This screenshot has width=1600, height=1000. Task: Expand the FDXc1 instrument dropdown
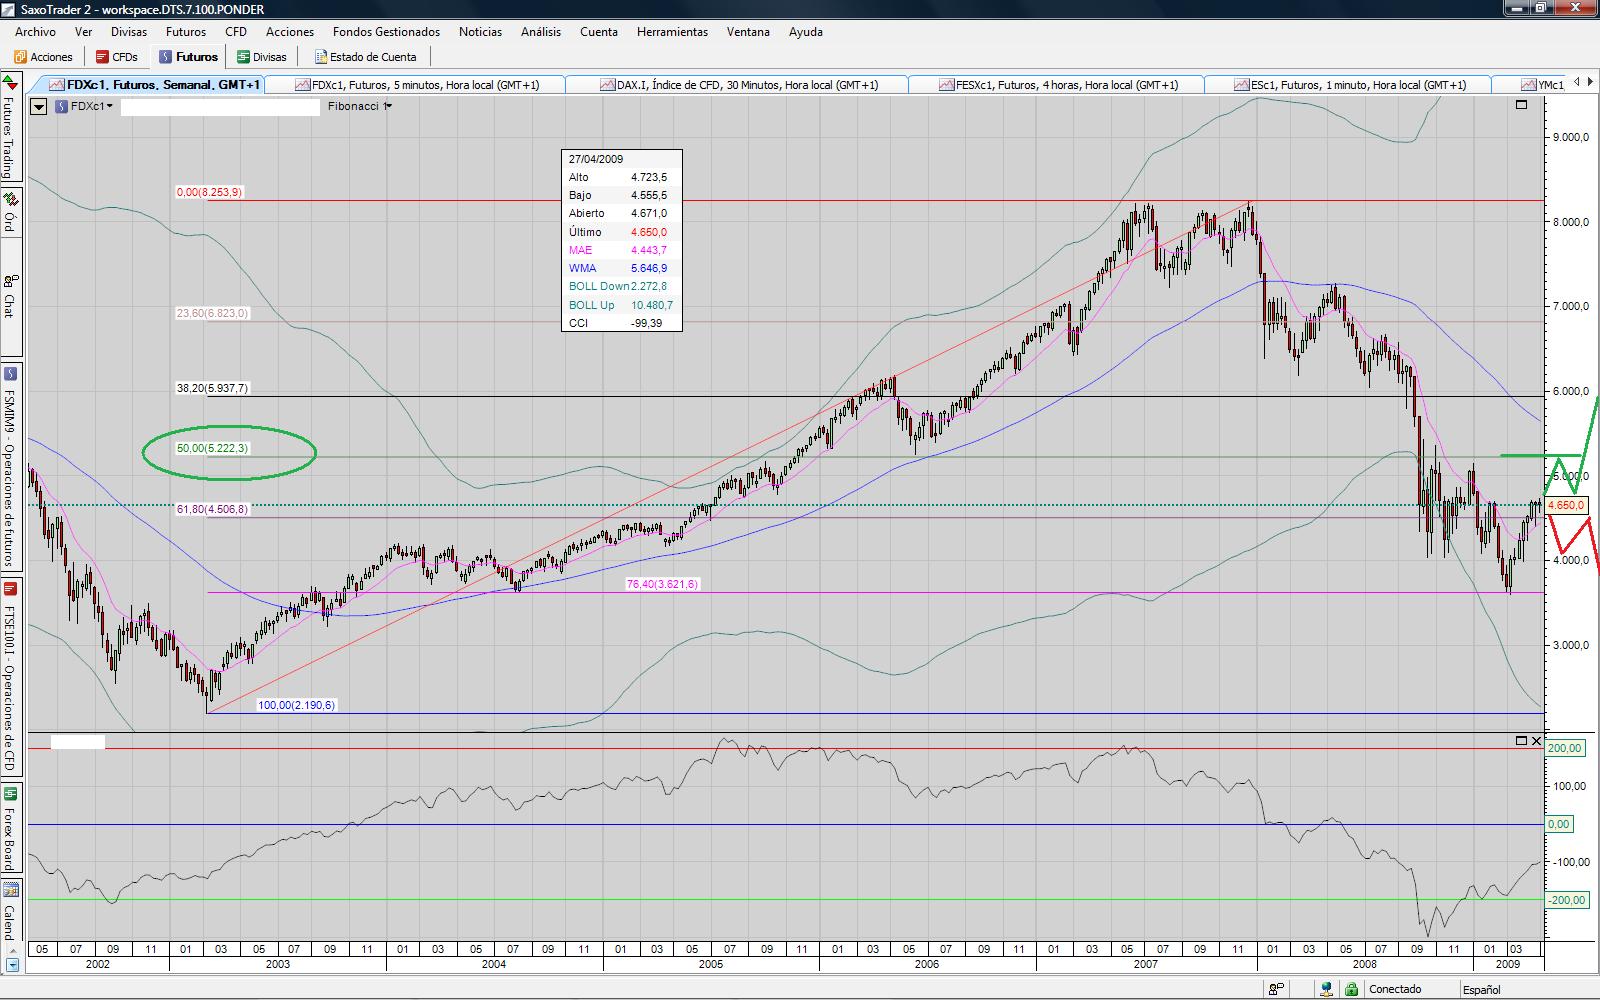tap(90, 106)
